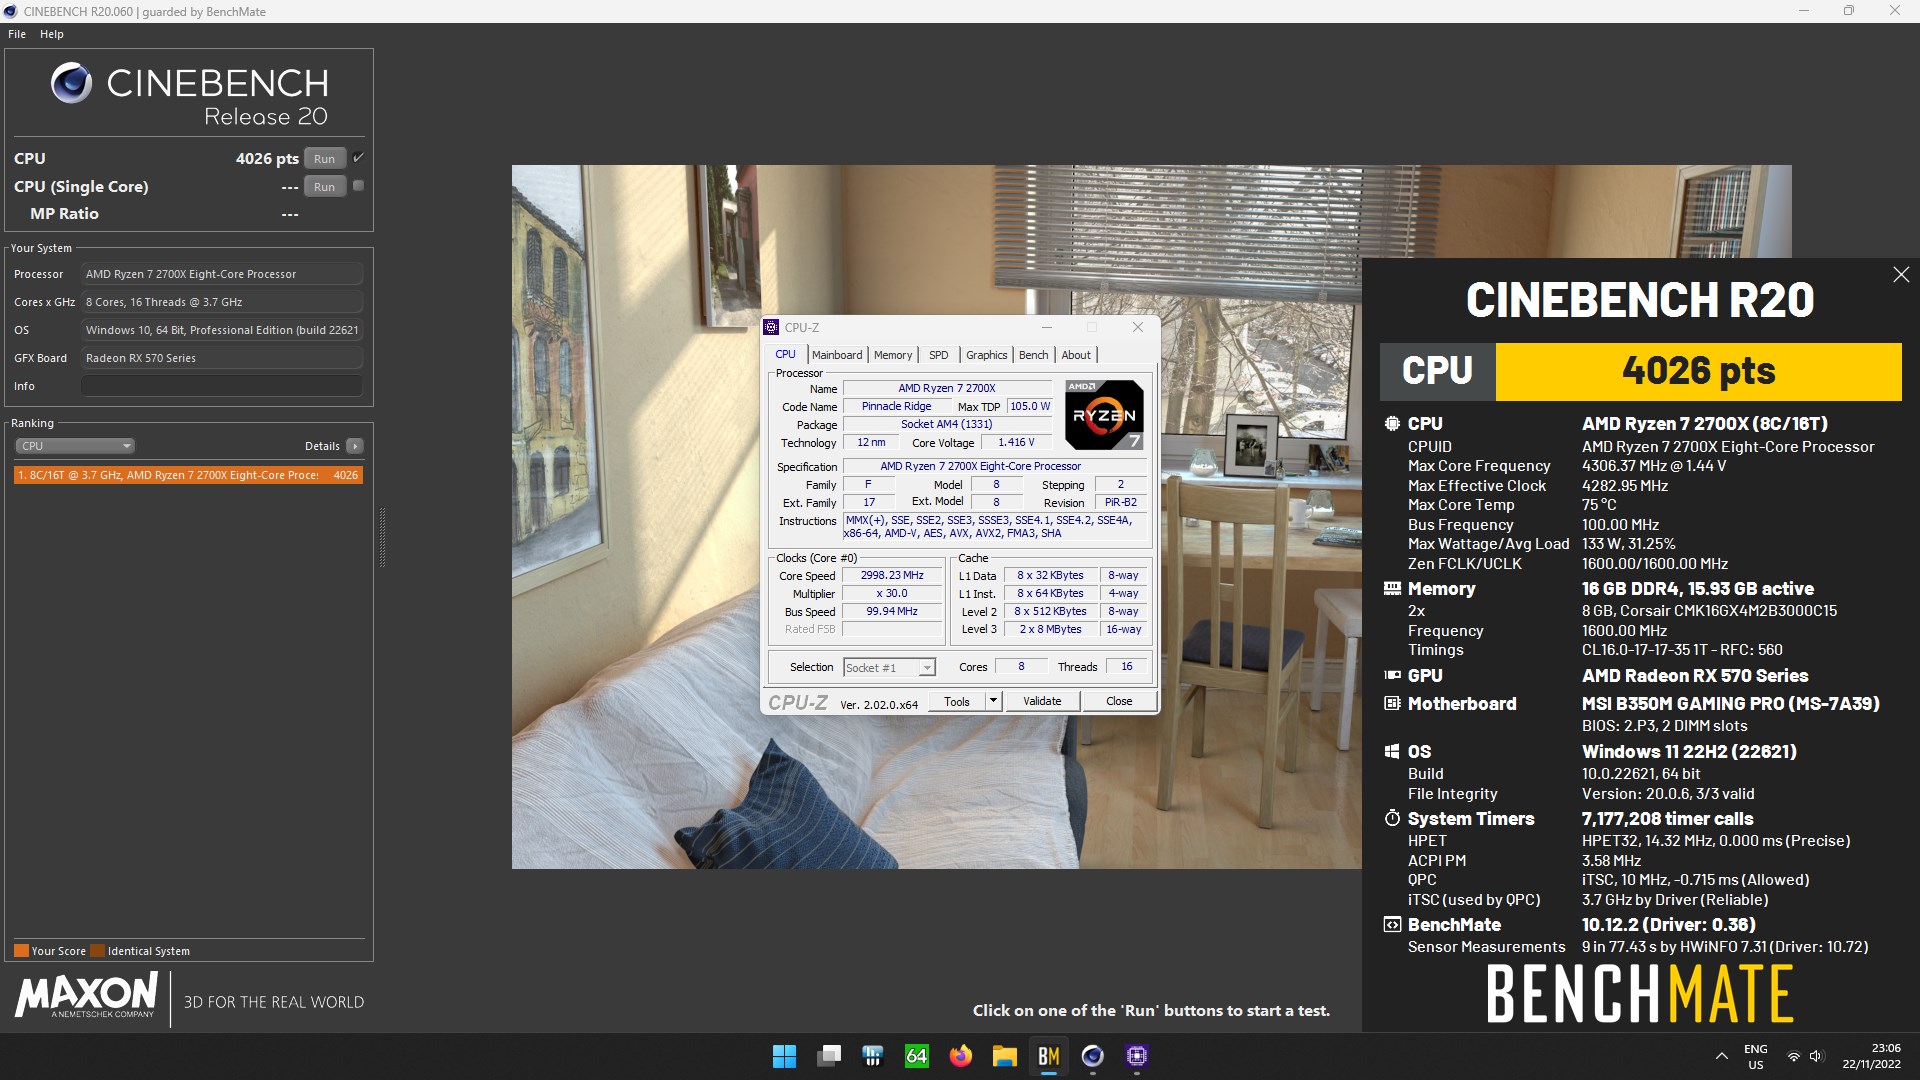Viewport: 1920px width, 1080px height.
Task: Open the Socket #1 selection dropdown
Action: pyautogui.click(x=889, y=667)
